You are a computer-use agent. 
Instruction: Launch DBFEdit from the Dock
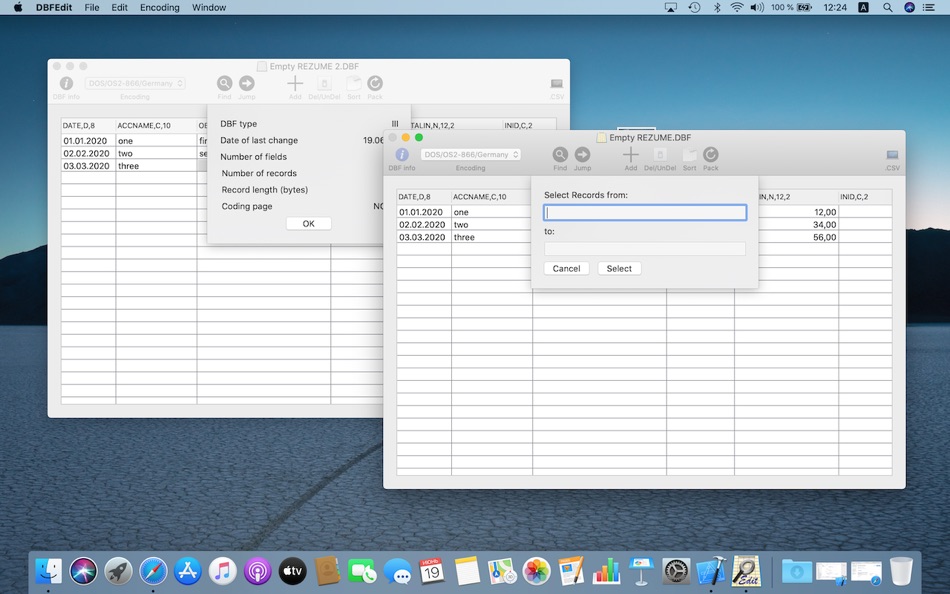747,571
